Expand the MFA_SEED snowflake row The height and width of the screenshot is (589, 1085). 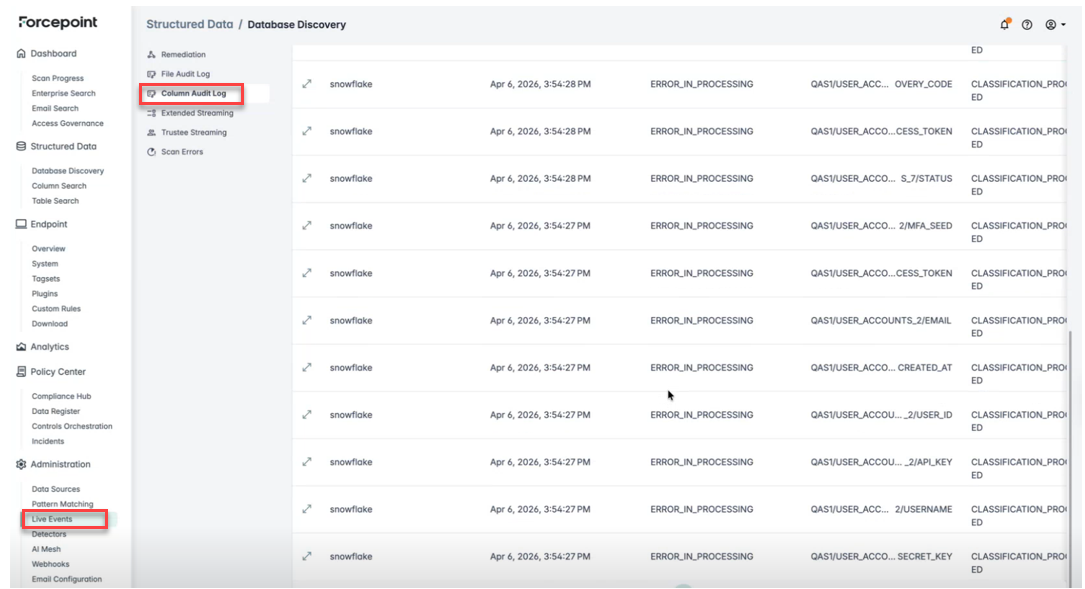point(307,226)
